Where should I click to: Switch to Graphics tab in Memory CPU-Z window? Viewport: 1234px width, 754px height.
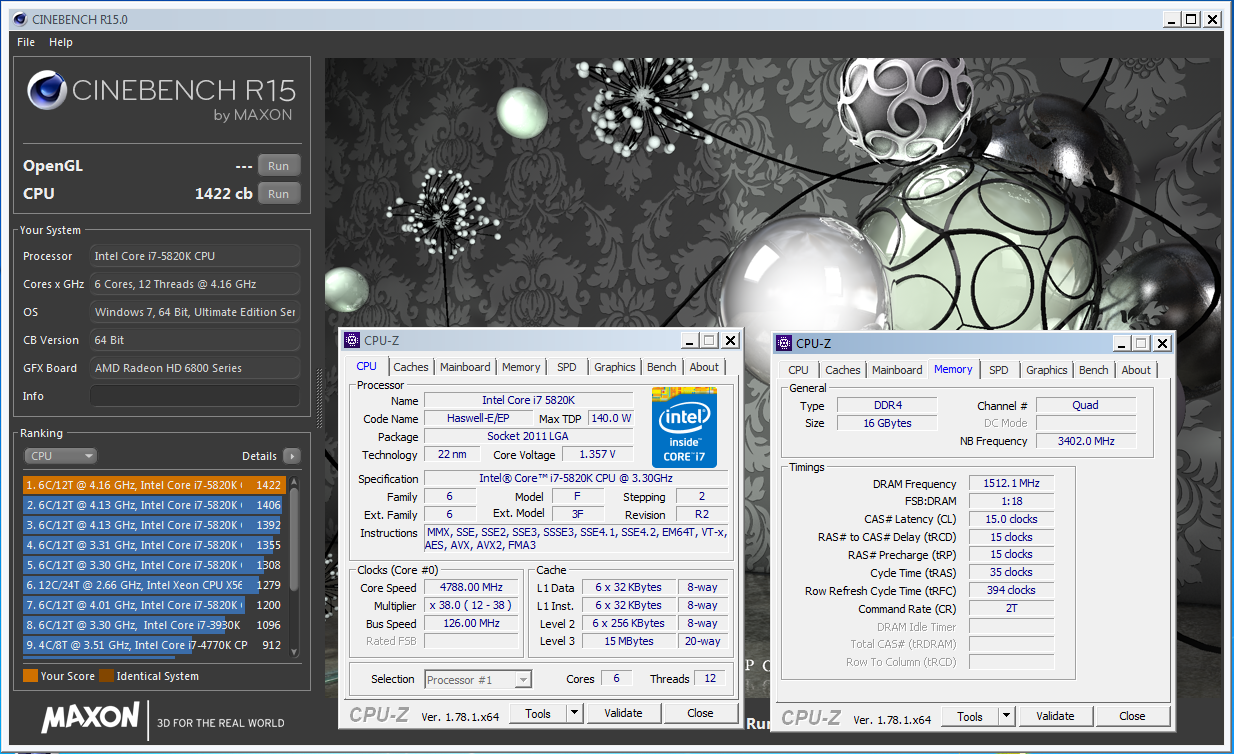click(1047, 370)
